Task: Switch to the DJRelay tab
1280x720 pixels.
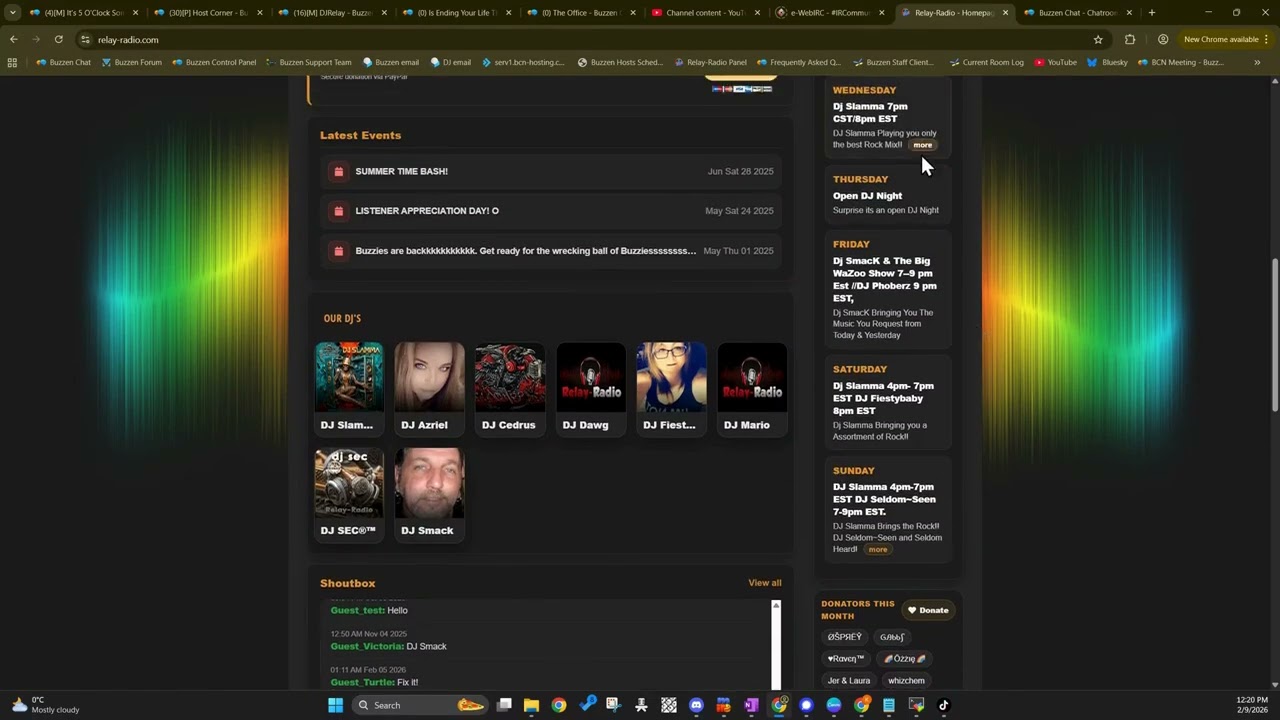Action: (x=333, y=13)
